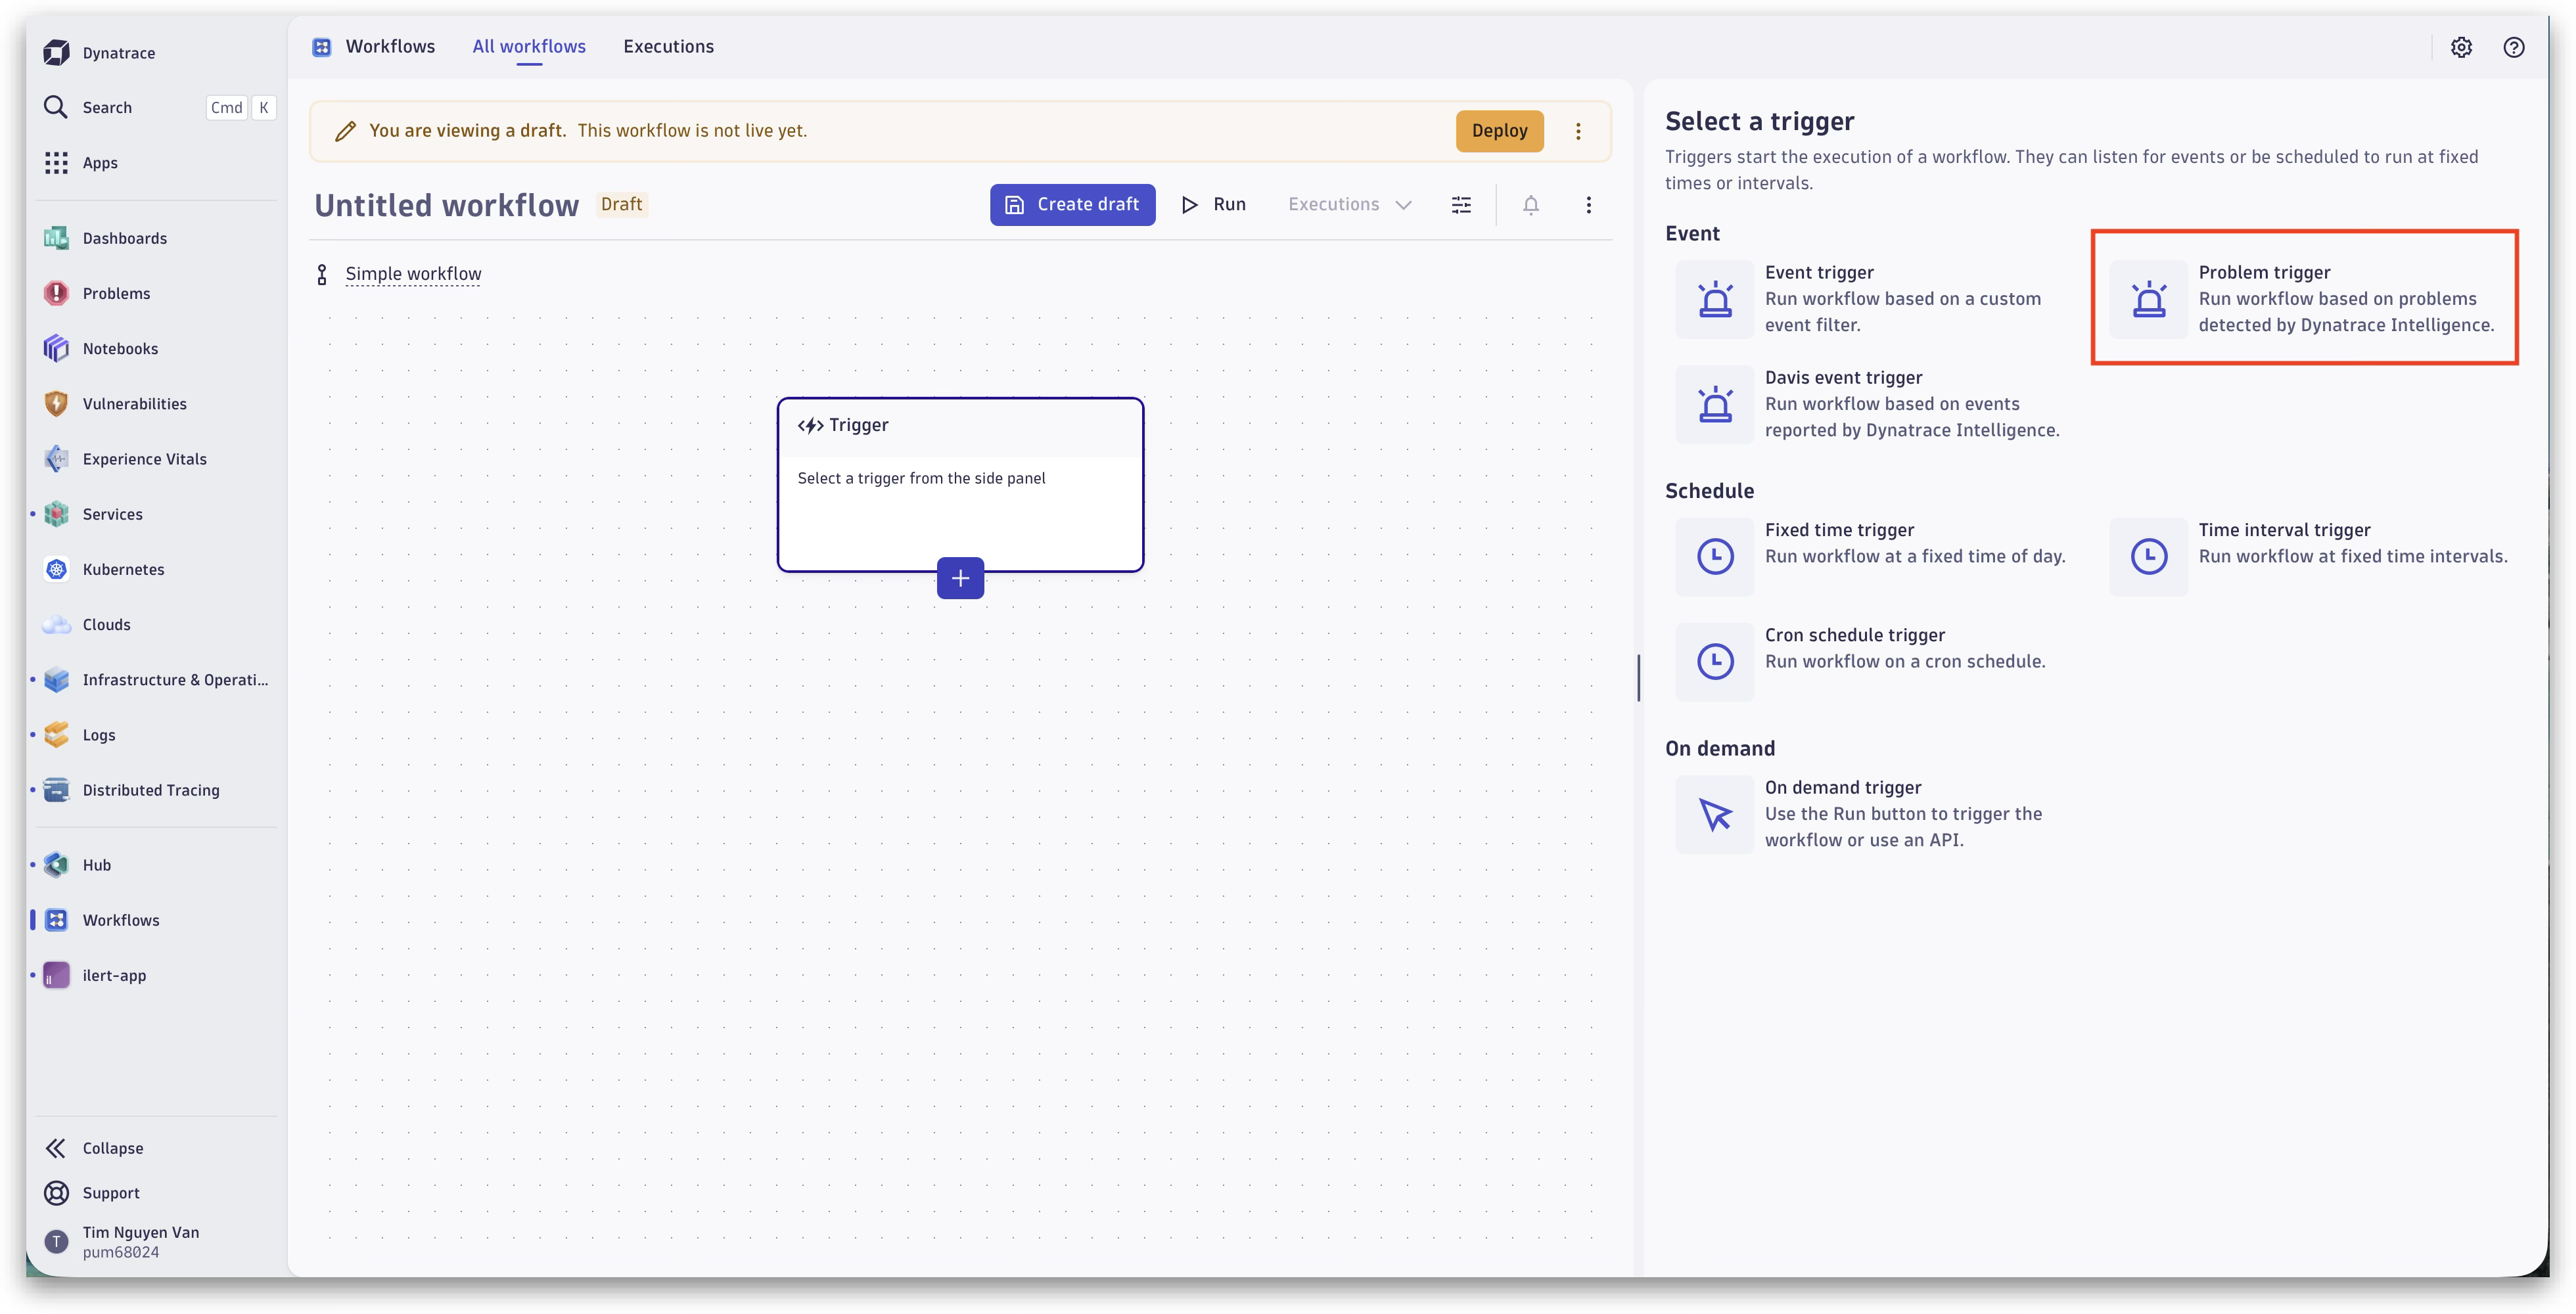Click the Deploy button
Viewport: 2576px width, 1314px height.
(x=1499, y=131)
